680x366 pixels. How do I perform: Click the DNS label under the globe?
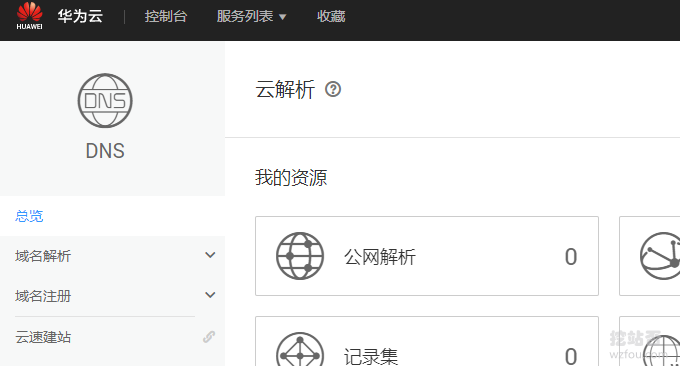pos(105,151)
